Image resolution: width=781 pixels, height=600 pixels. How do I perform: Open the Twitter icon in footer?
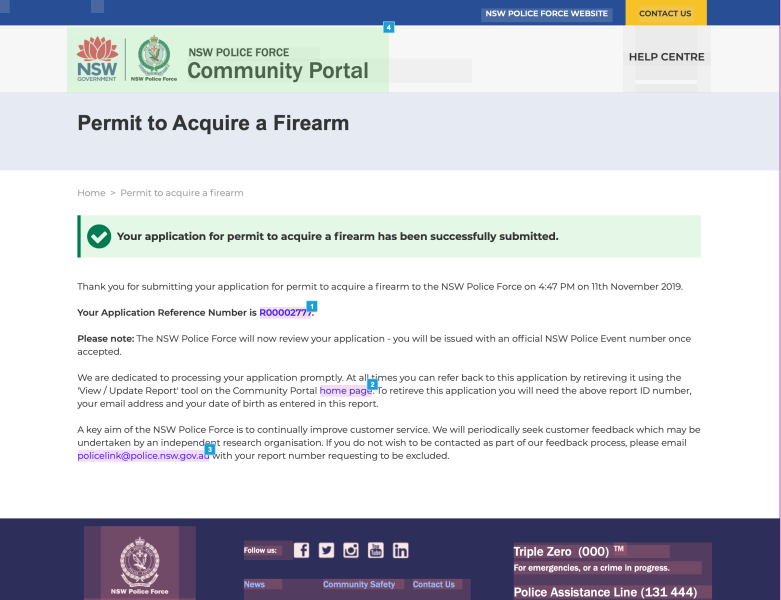326,550
